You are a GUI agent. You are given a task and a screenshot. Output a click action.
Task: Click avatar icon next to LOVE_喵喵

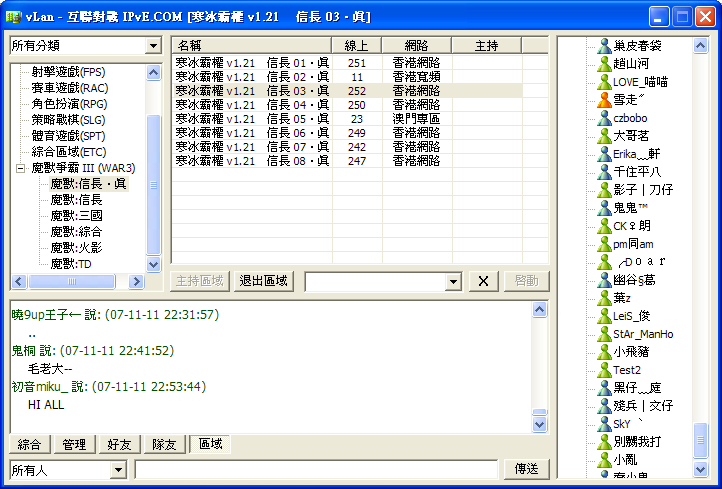[604, 82]
